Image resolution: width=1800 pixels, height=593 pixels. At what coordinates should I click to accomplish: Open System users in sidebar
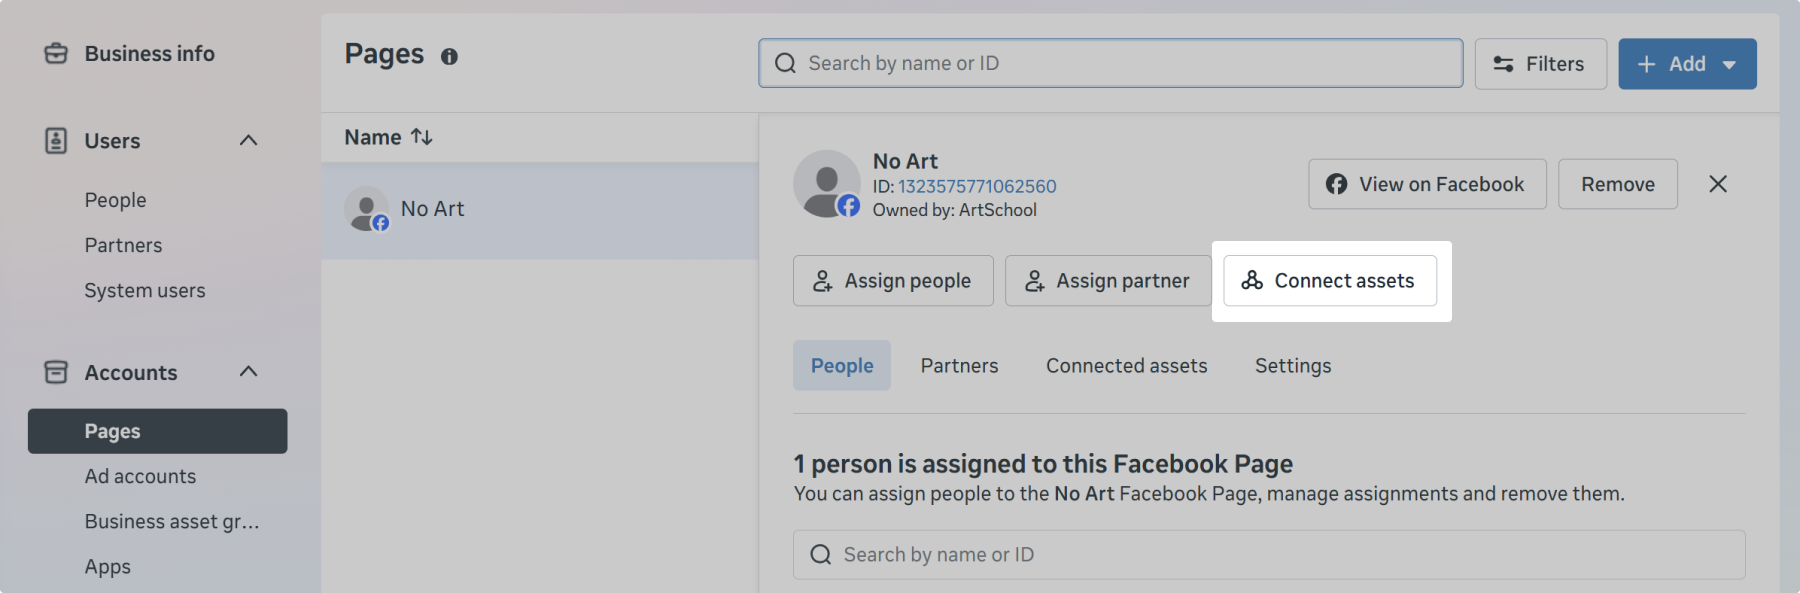click(x=145, y=290)
